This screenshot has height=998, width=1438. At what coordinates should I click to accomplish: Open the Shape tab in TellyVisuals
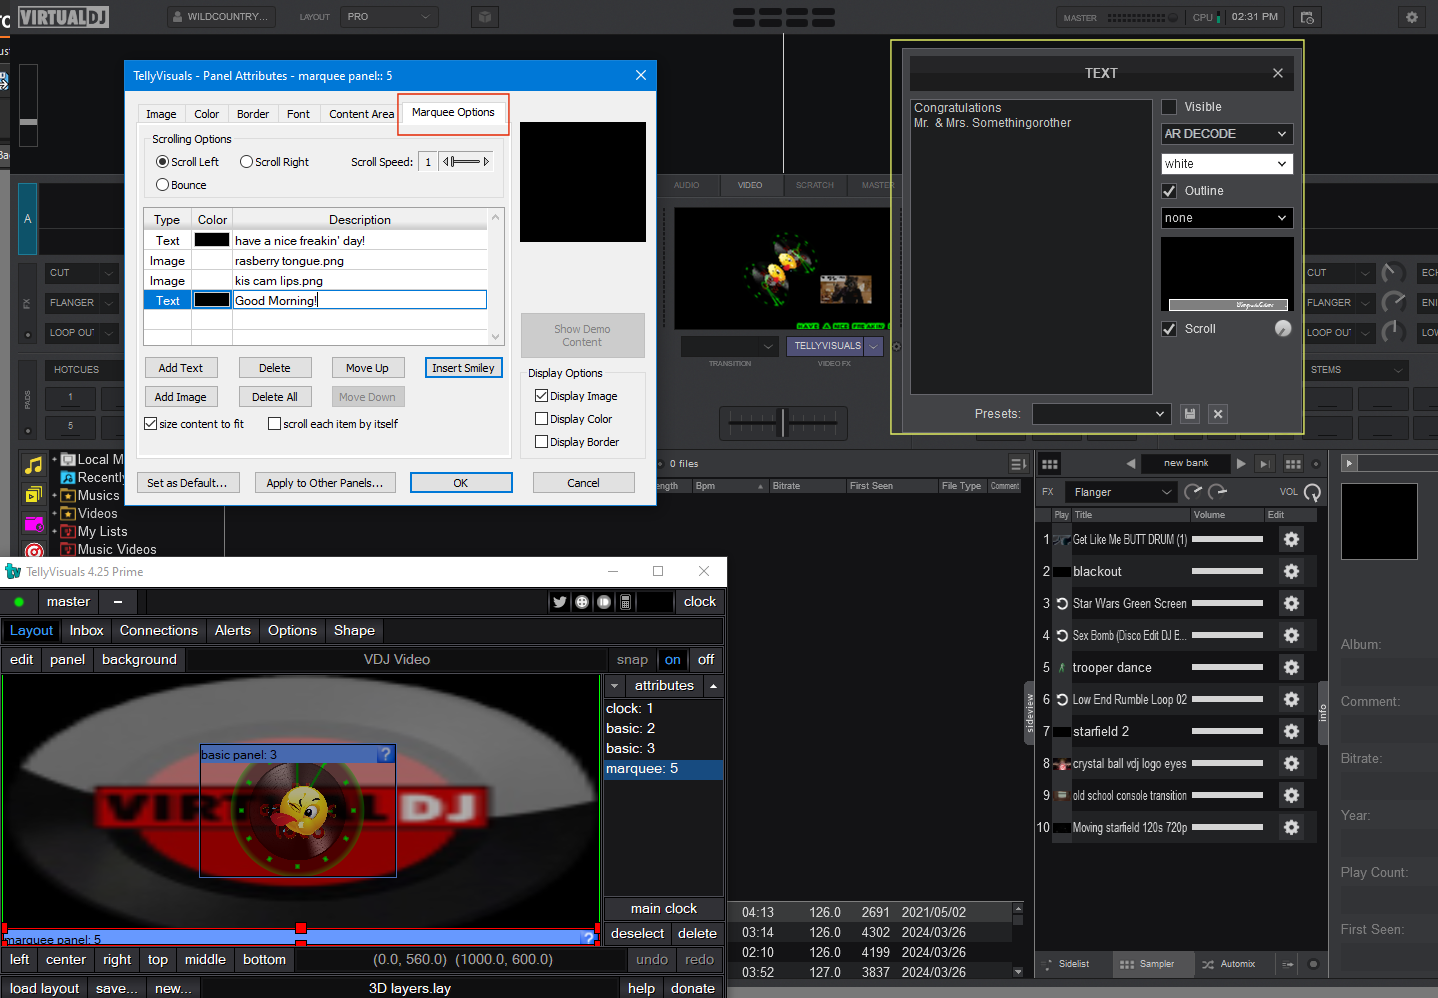354,631
